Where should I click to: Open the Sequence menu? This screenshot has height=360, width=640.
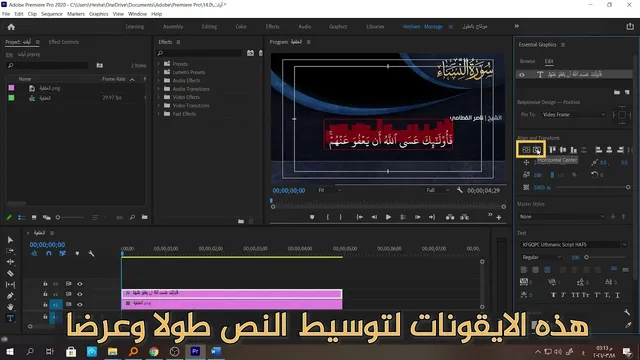coord(52,14)
